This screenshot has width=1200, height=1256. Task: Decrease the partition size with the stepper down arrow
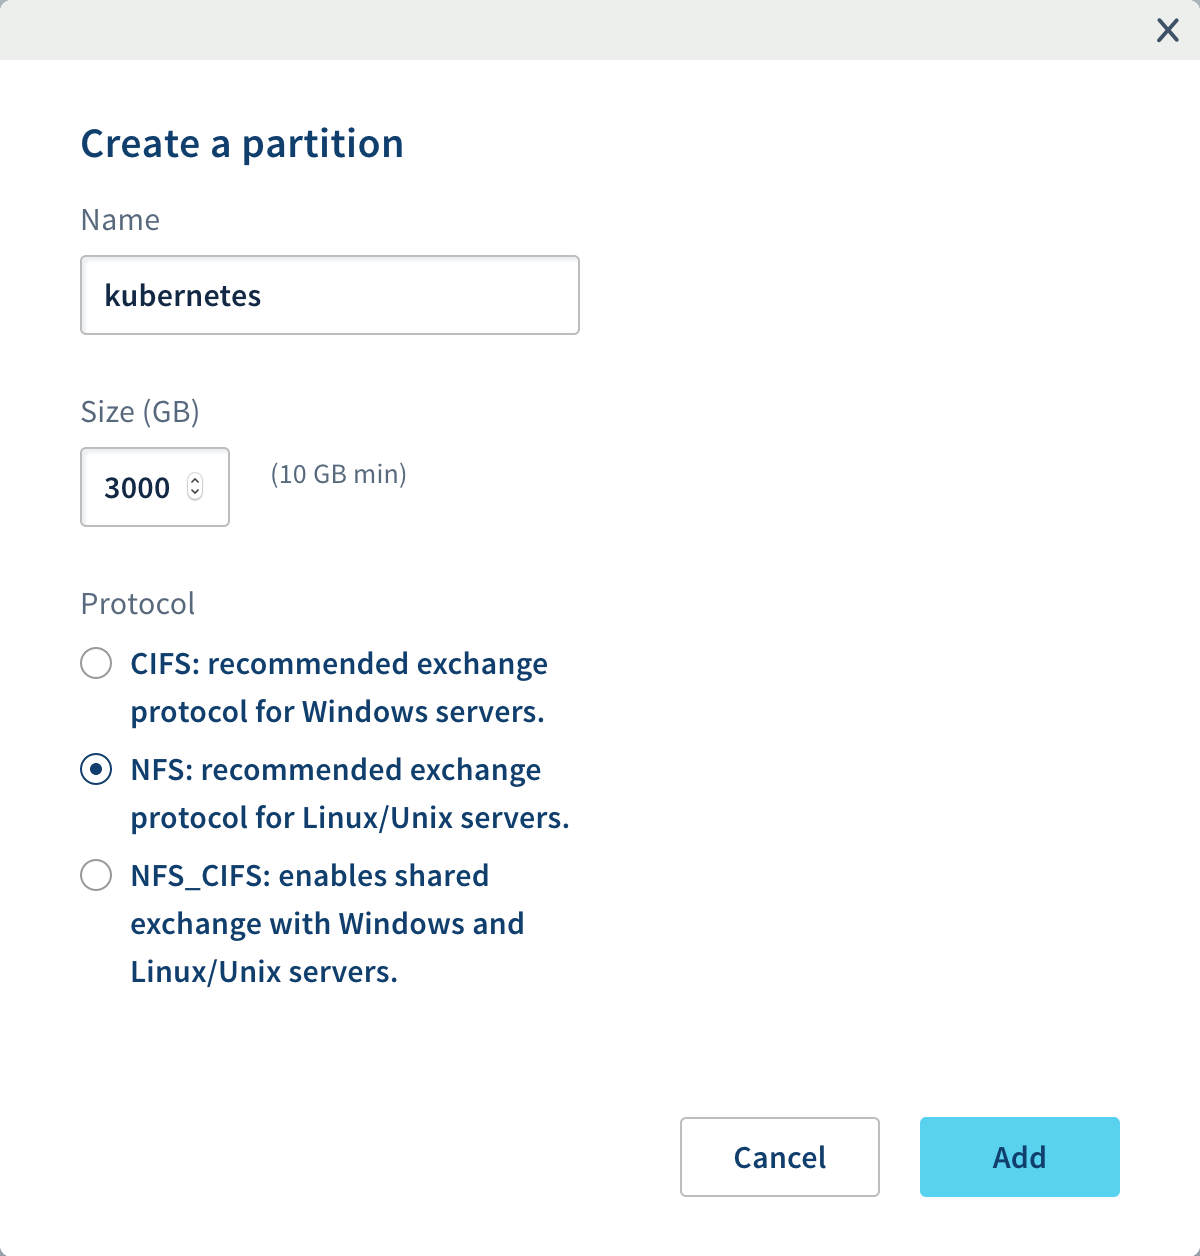click(196, 494)
